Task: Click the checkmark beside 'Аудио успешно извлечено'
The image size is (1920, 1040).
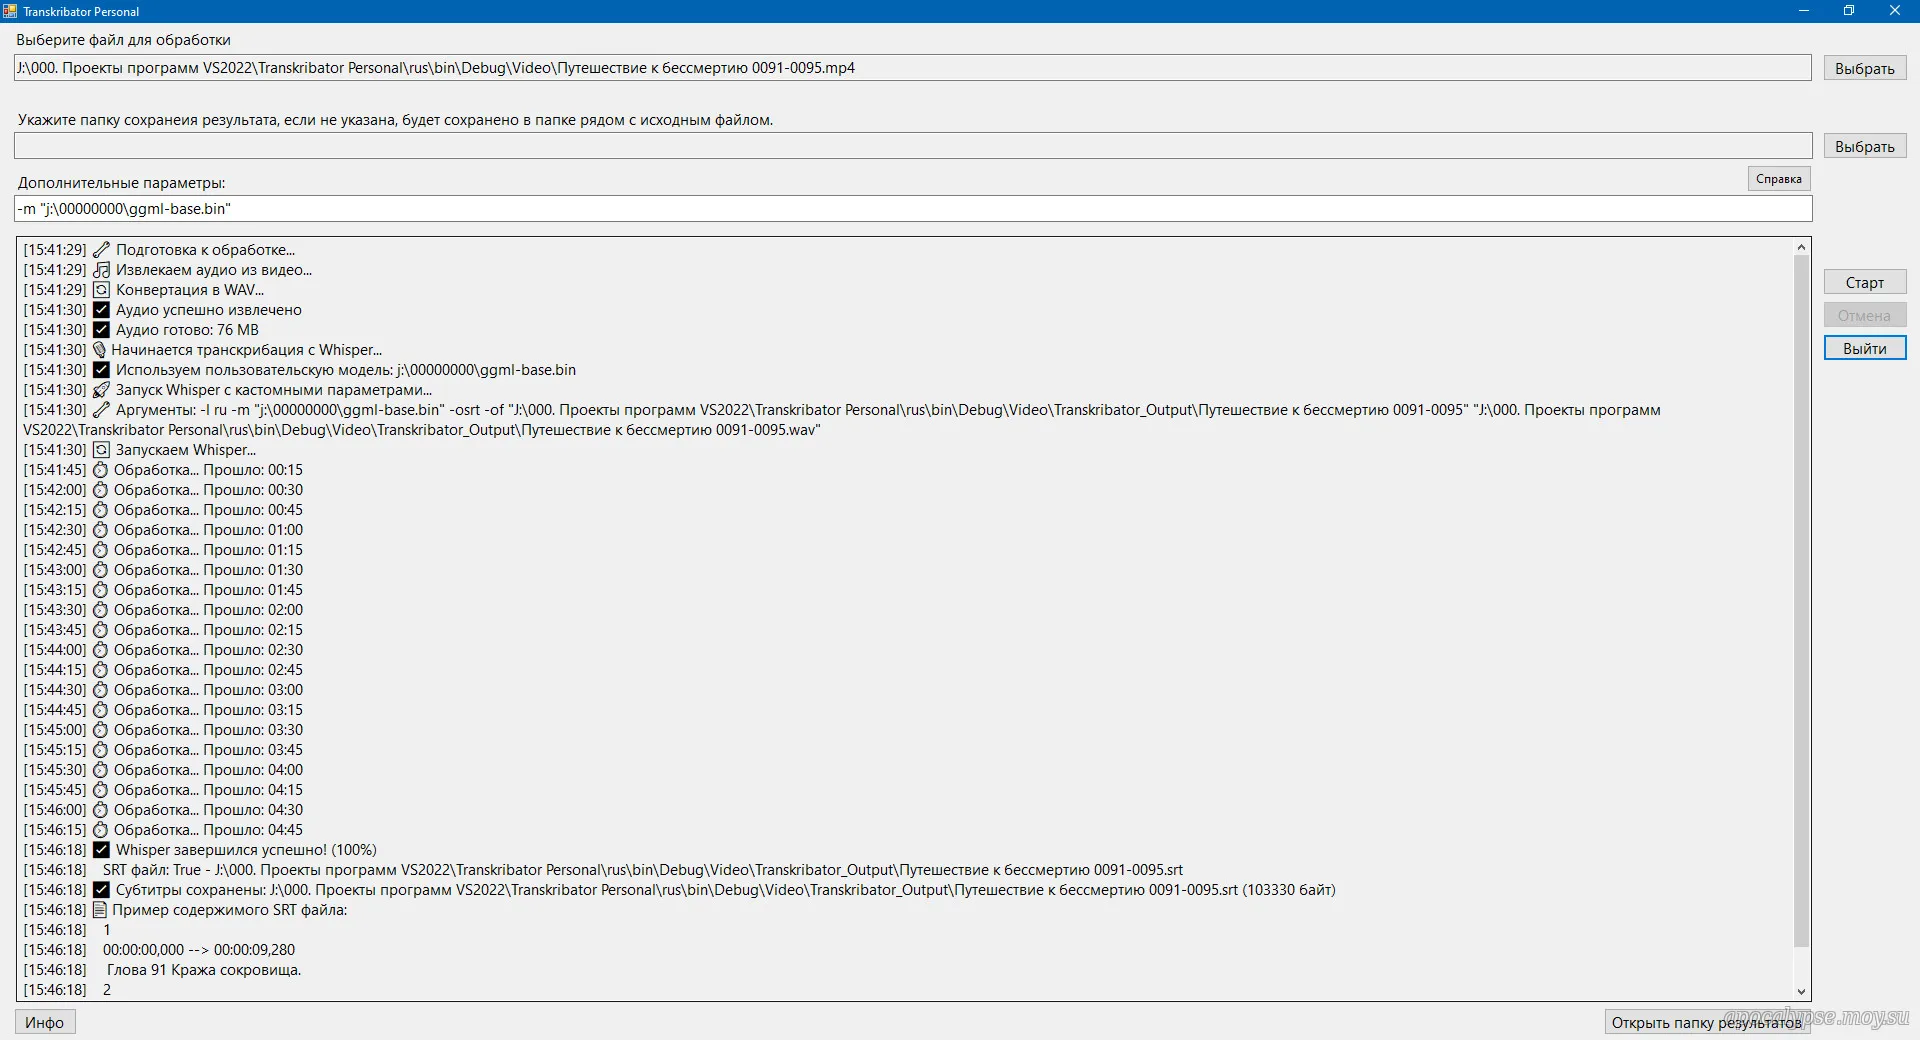Action: (101, 310)
